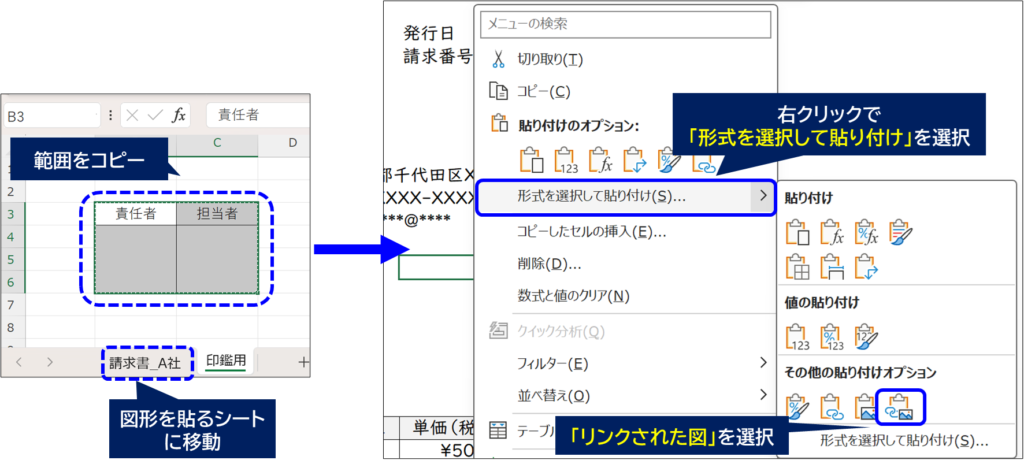Click the 請求番号 cell text

(x=437, y=58)
